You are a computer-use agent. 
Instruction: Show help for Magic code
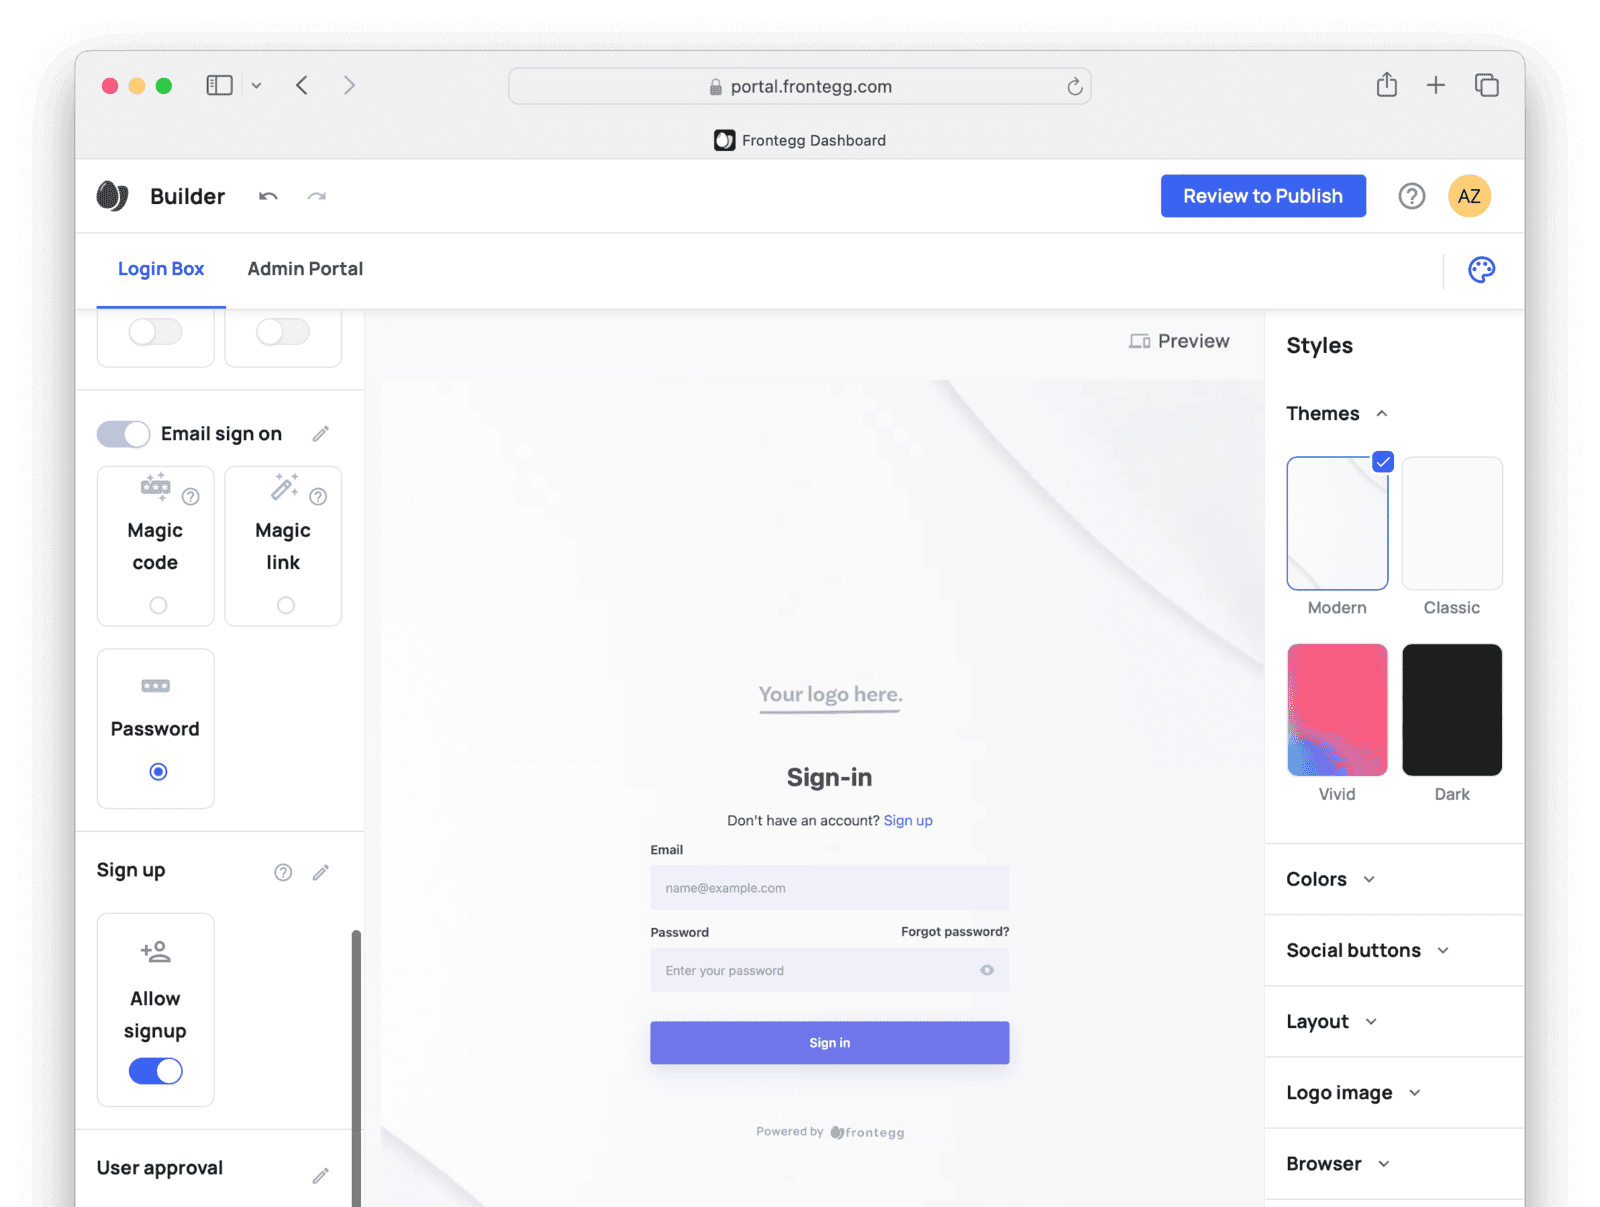(x=191, y=497)
